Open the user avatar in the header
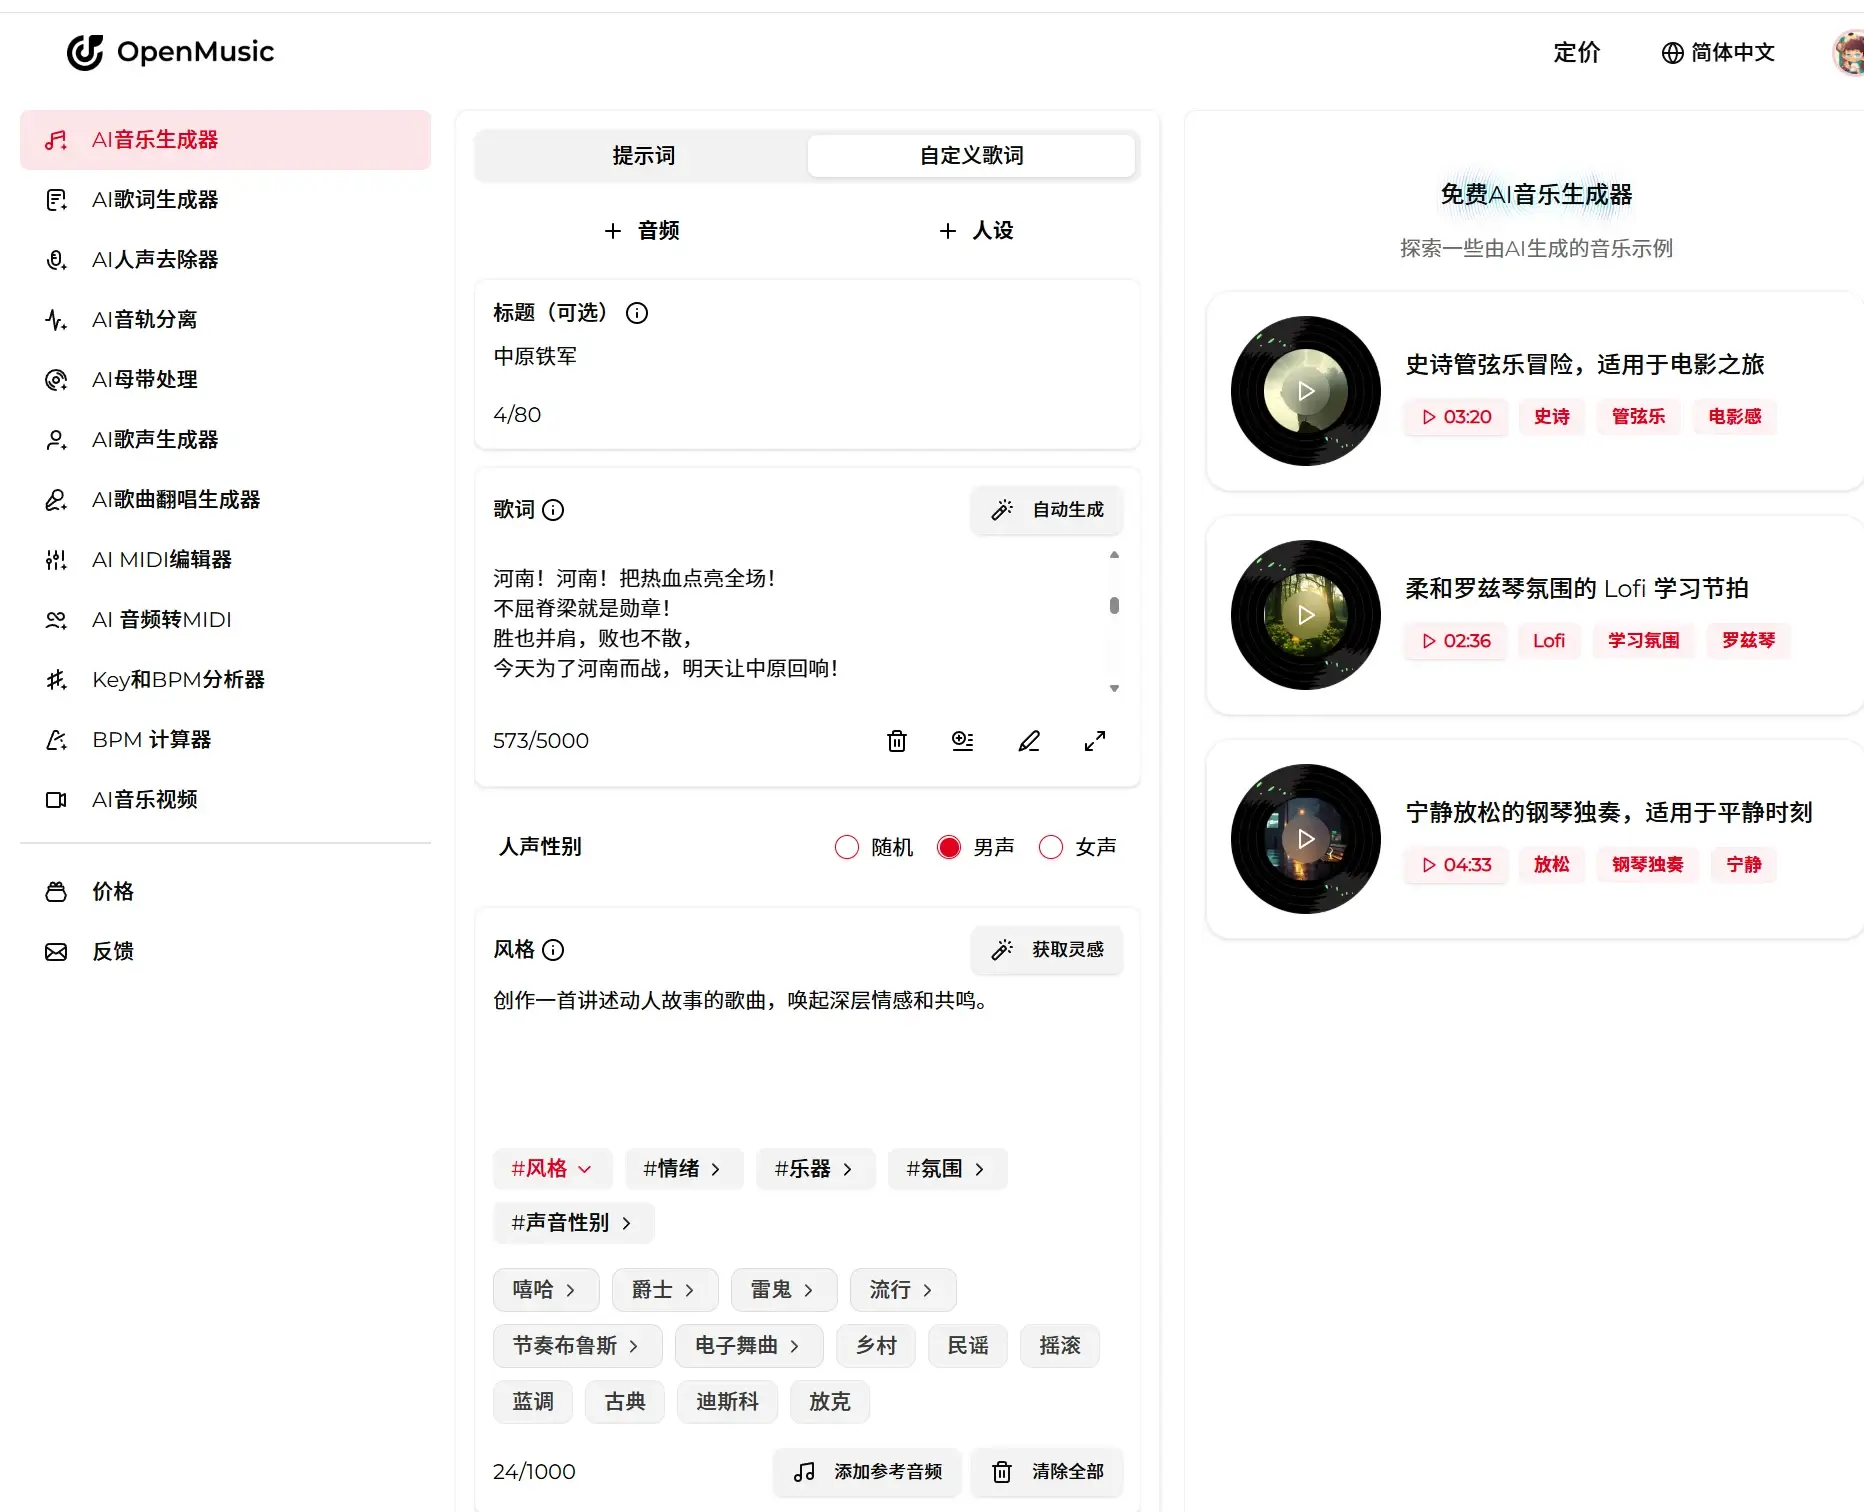Screen dimensions: 1864x1512 [x=1848, y=52]
